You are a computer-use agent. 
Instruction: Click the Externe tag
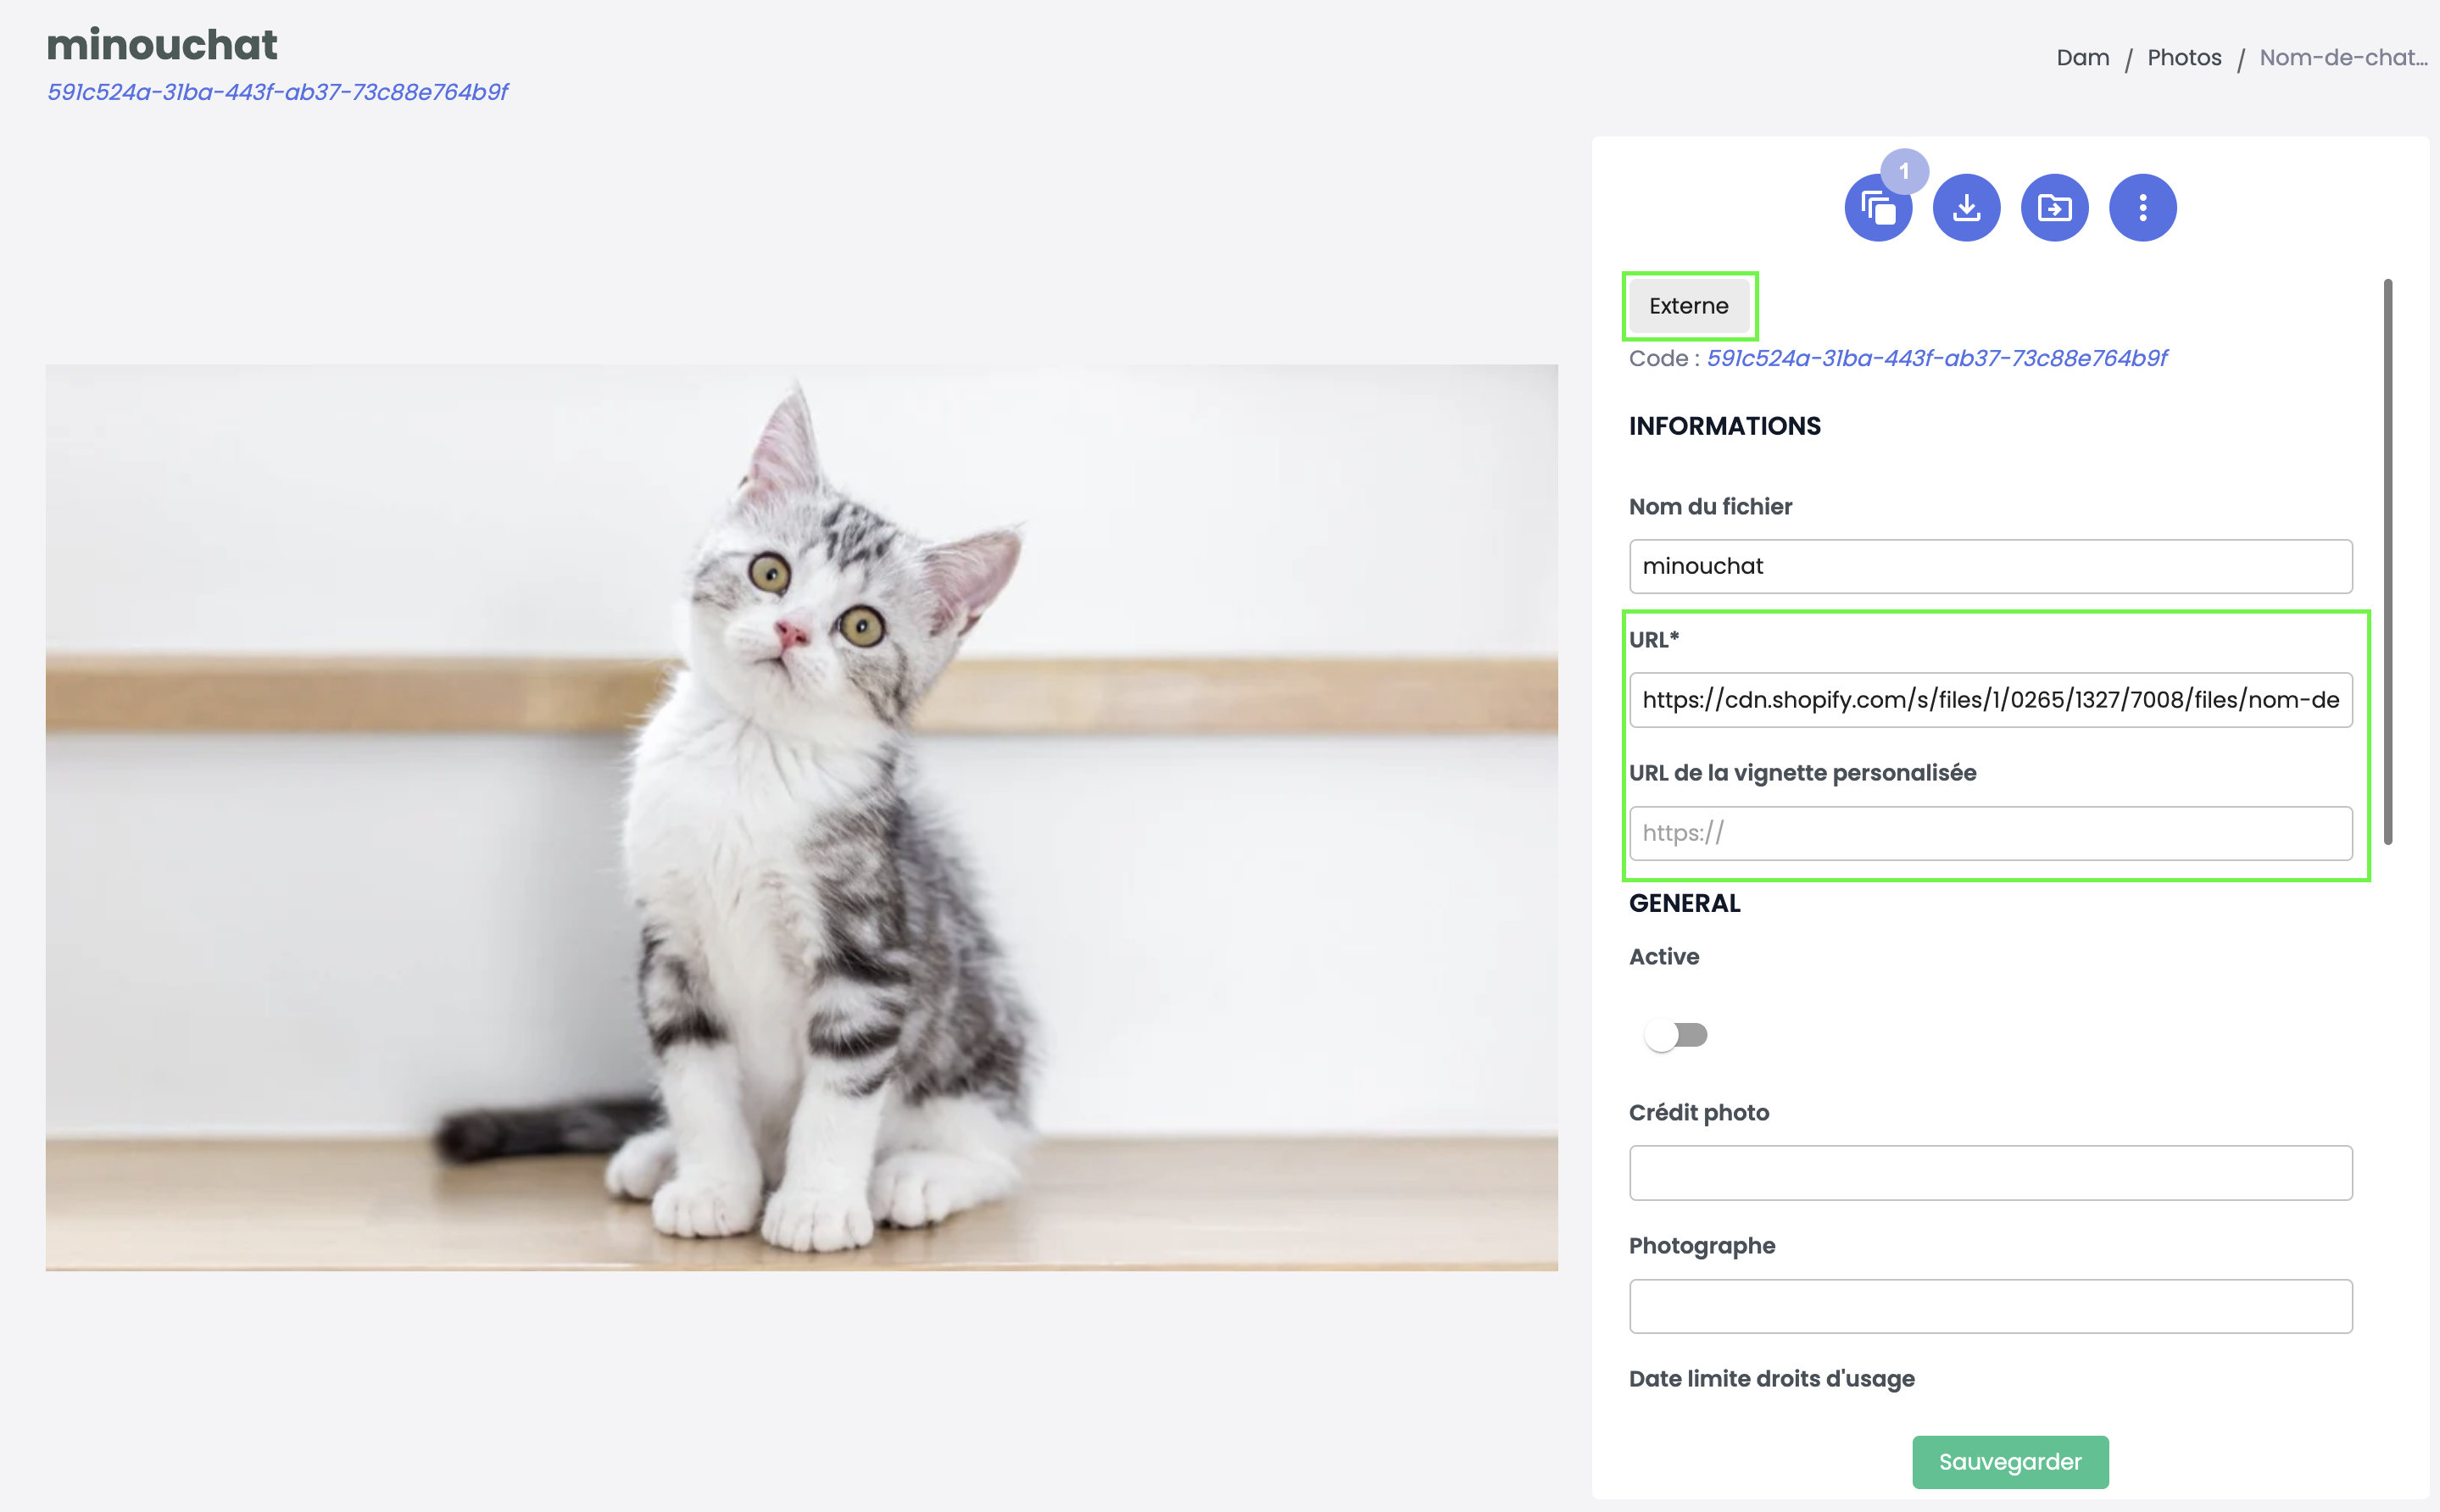click(x=1689, y=306)
